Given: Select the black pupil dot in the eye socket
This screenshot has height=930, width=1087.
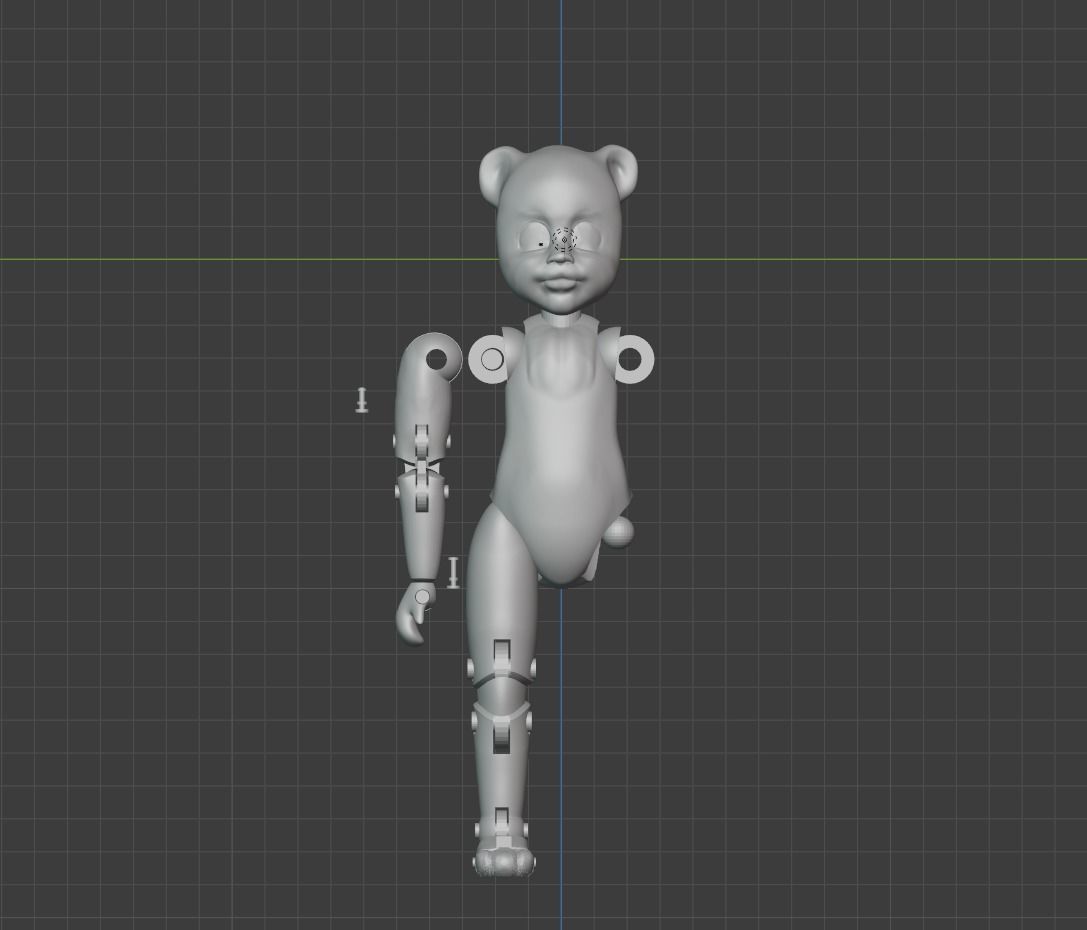Looking at the screenshot, I should click(x=541, y=244).
